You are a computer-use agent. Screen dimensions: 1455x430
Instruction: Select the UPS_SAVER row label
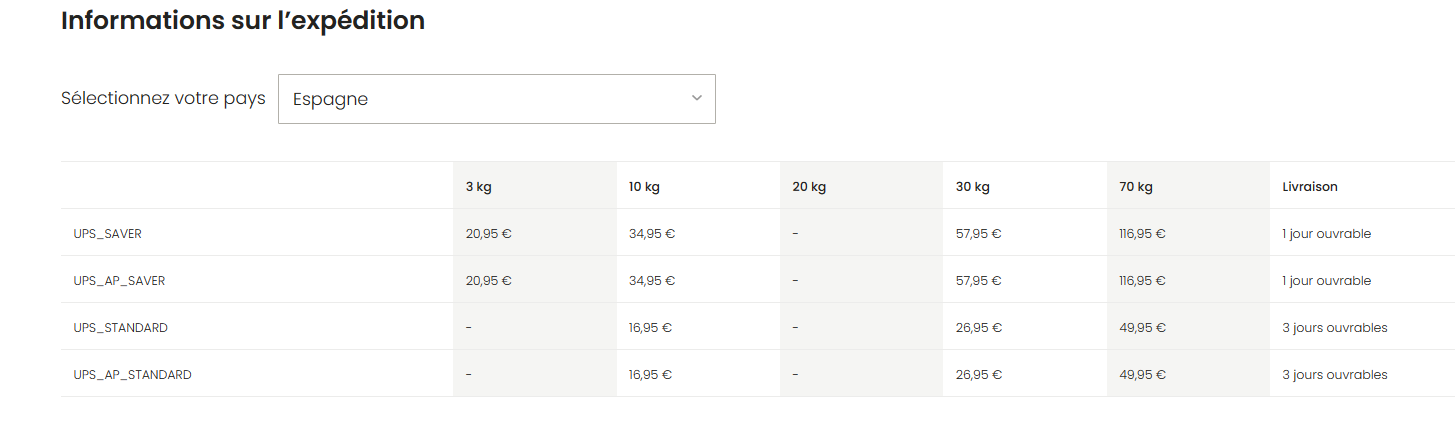click(107, 234)
